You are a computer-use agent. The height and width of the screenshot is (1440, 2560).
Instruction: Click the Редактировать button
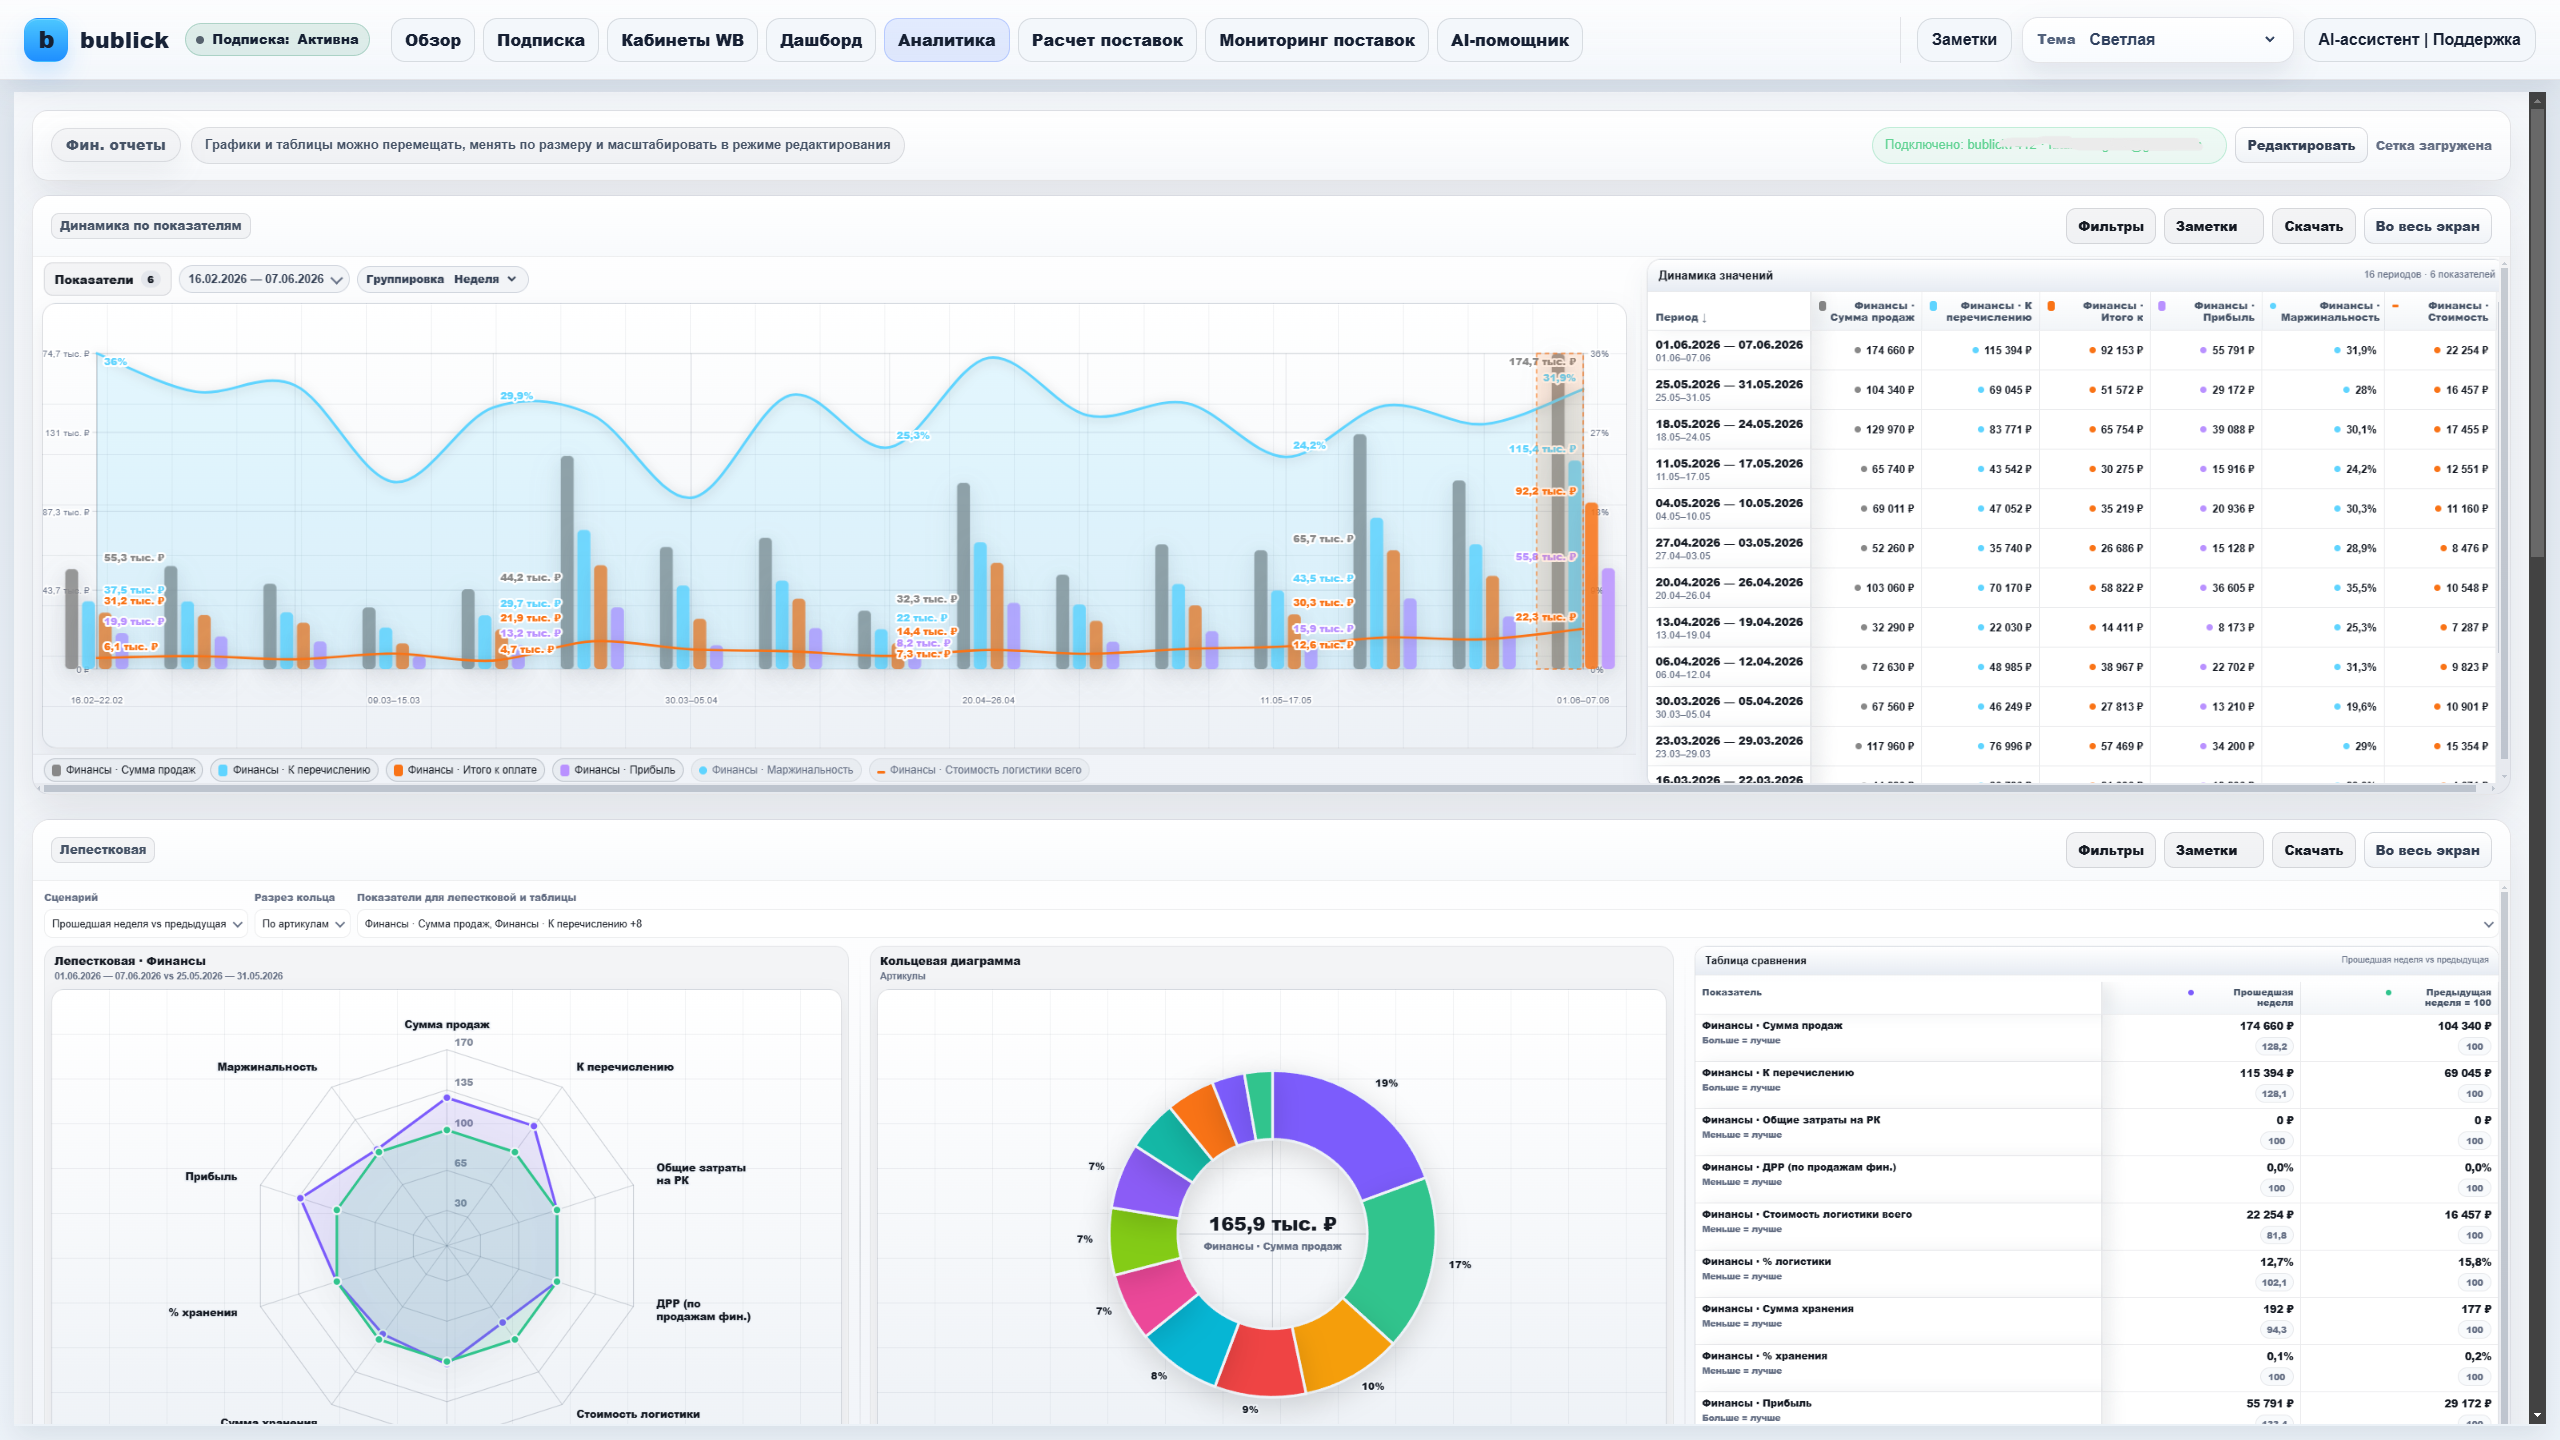pos(2300,145)
